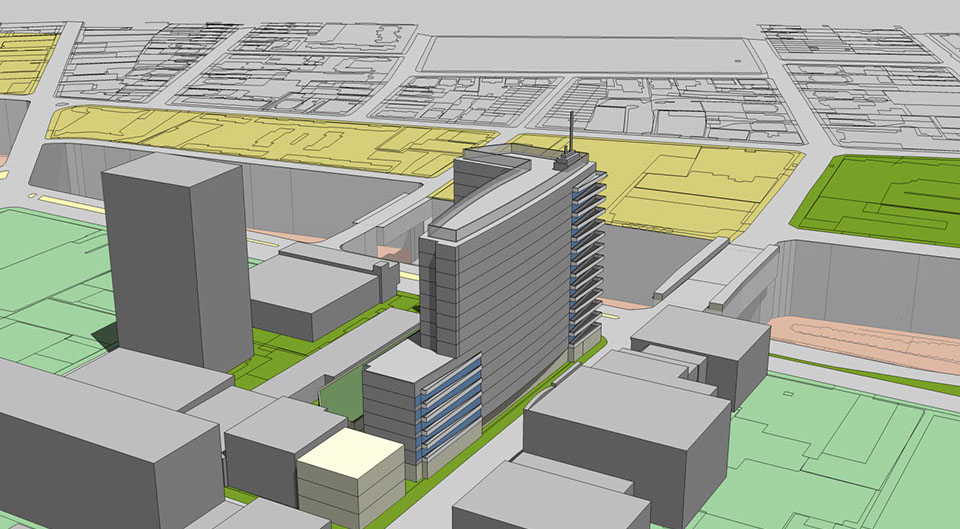Click the translucent green panel beside the podium

(x=340, y=400)
